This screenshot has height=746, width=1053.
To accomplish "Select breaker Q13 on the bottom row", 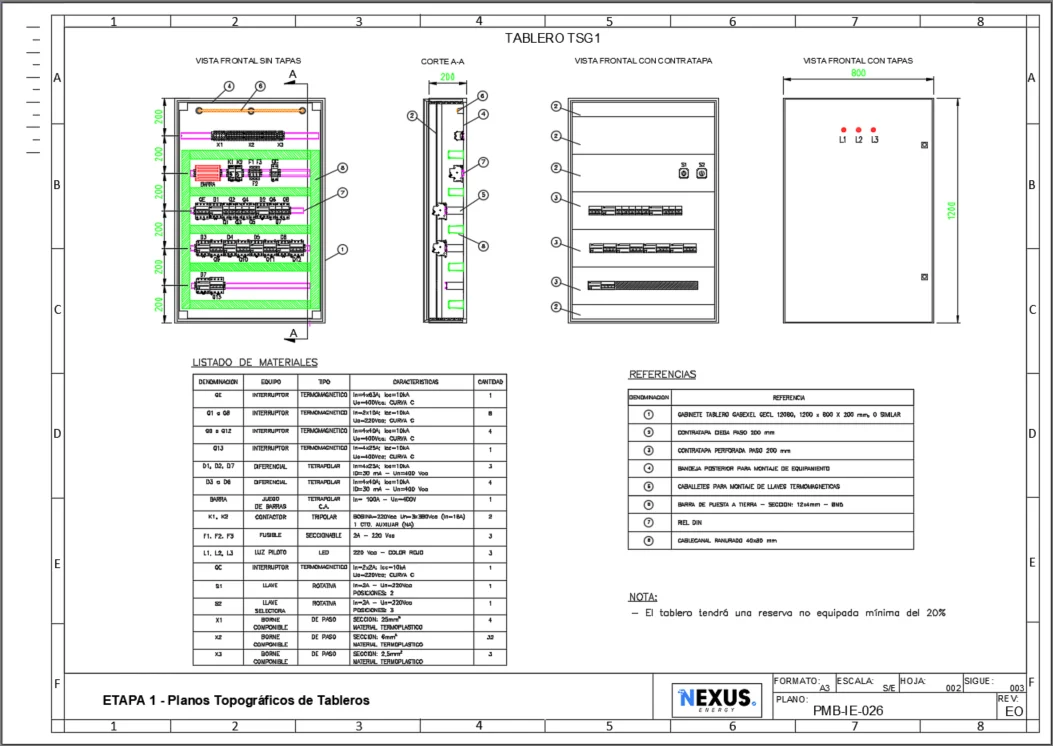I will click(x=216, y=287).
